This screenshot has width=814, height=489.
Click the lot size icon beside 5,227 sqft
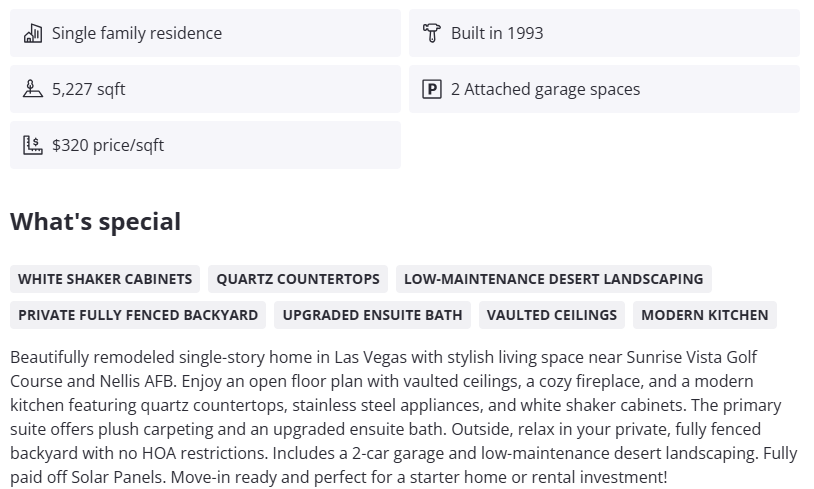(32, 89)
